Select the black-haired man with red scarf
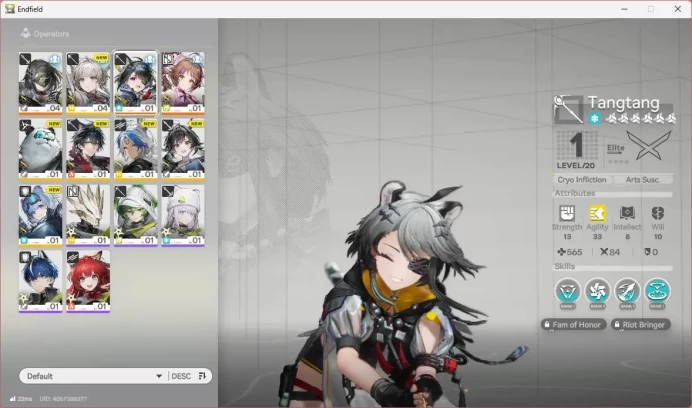This screenshot has height=408, width=692. [88, 149]
